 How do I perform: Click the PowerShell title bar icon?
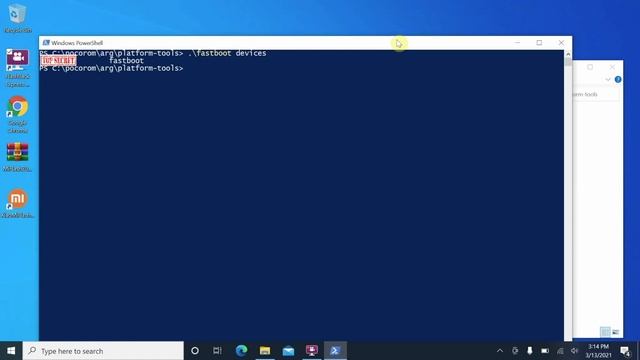pos(46,43)
